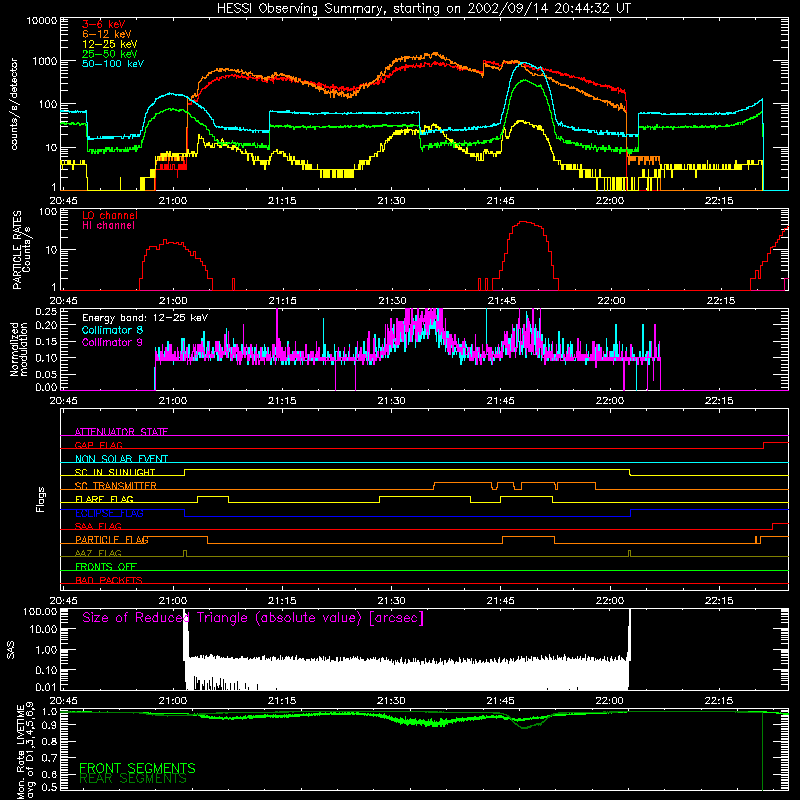Click the HI channel legend label
Viewport: 800px width, 800px height.
click(x=108, y=226)
